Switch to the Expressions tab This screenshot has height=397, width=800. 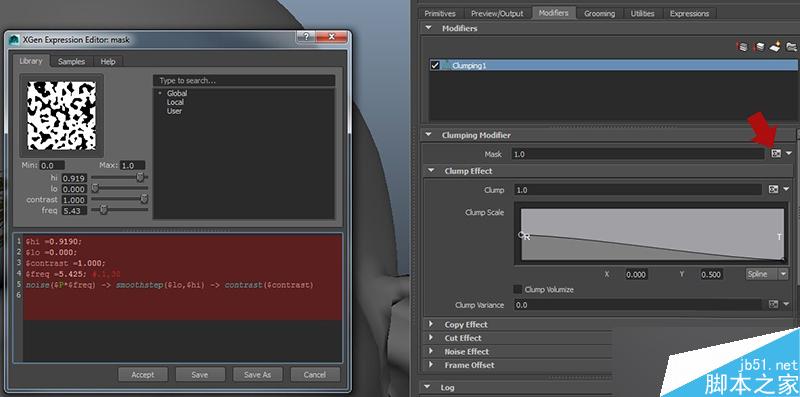point(689,14)
